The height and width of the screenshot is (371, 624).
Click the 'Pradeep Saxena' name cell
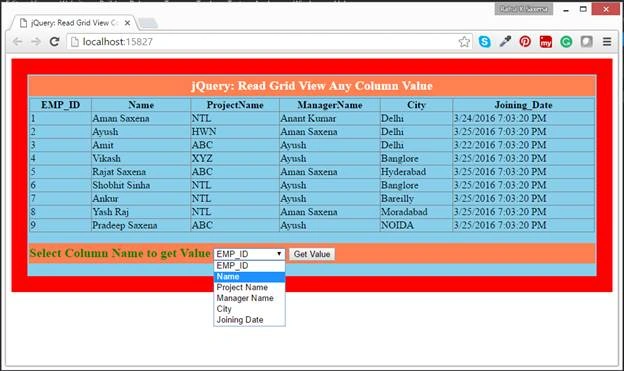[141, 225]
